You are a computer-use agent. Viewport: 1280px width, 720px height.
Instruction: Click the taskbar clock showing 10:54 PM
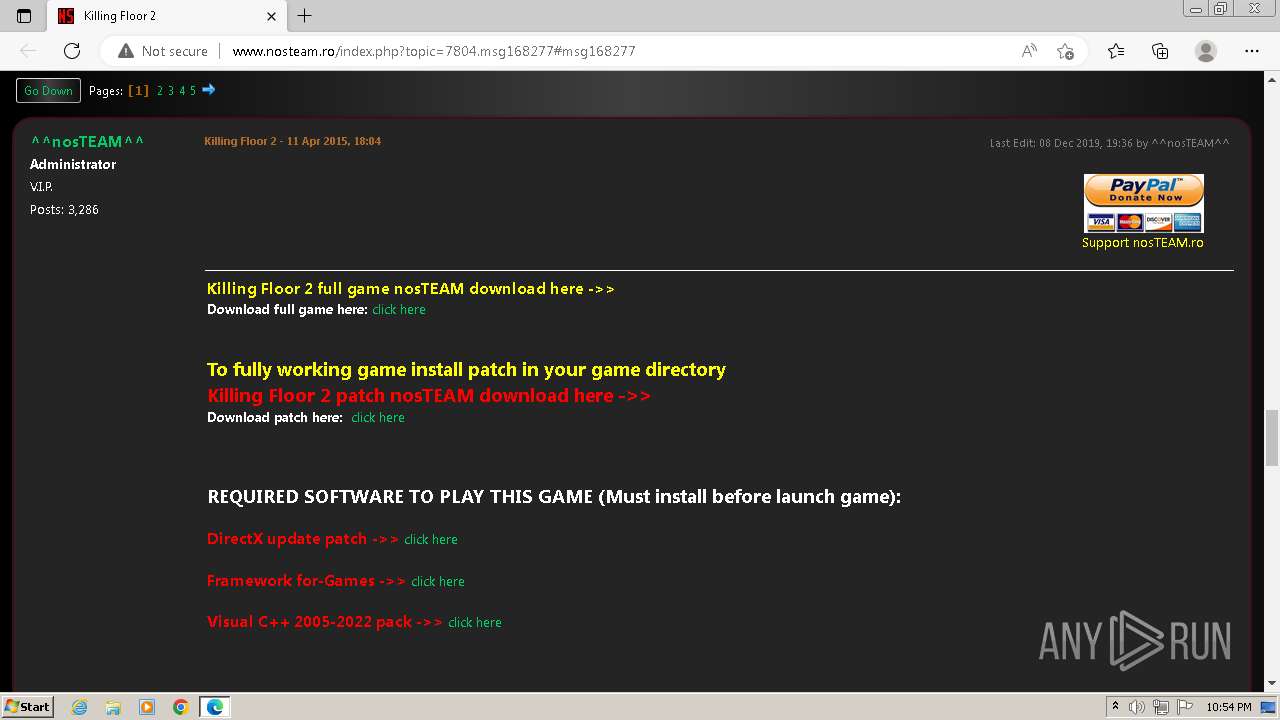(1229, 707)
